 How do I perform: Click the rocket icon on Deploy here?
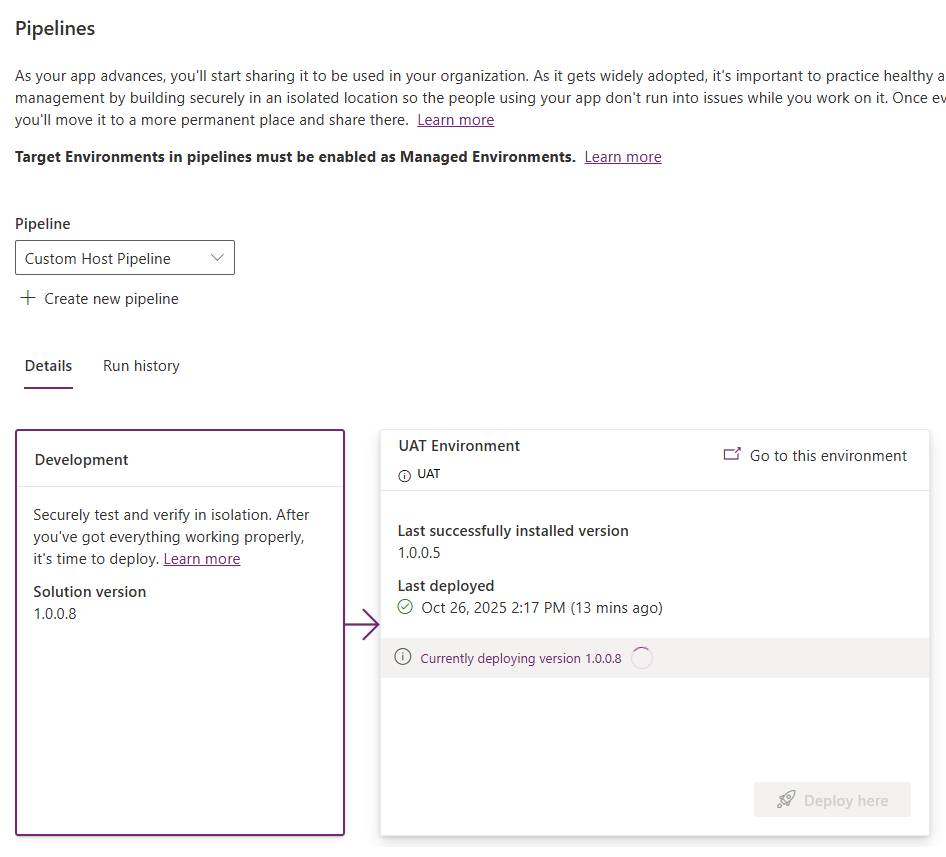pyautogui.click(x=786, y=800)
